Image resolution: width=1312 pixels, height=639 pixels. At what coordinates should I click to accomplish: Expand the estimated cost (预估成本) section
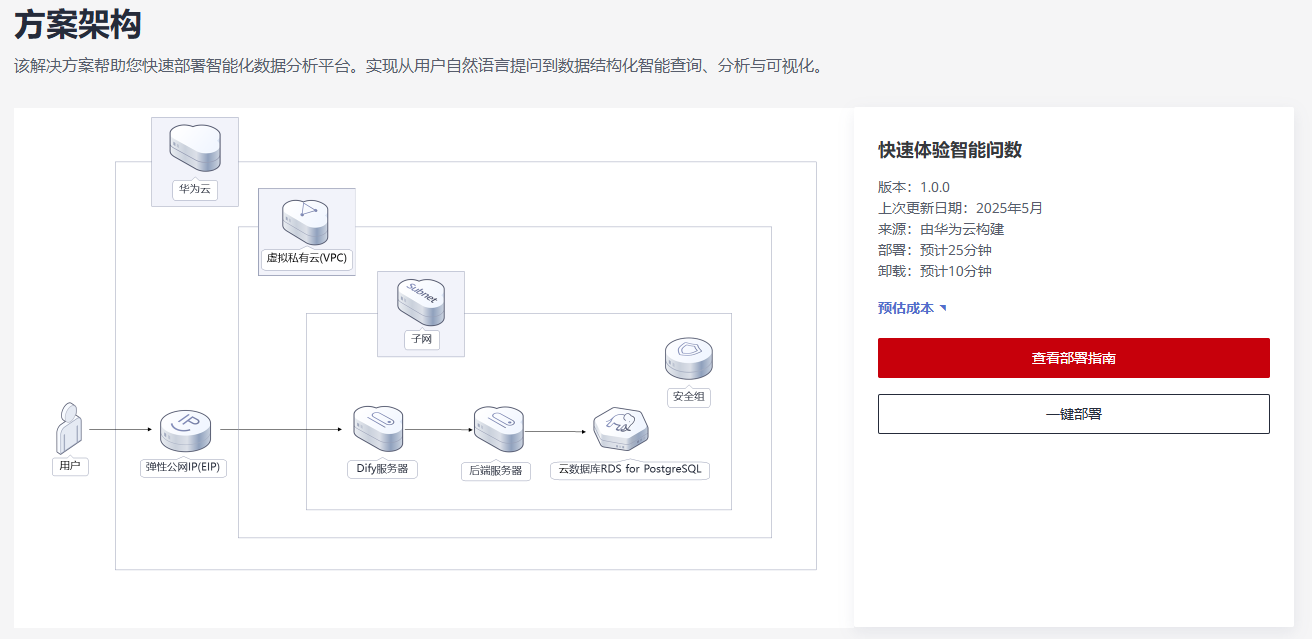click(x=912, y=308)
